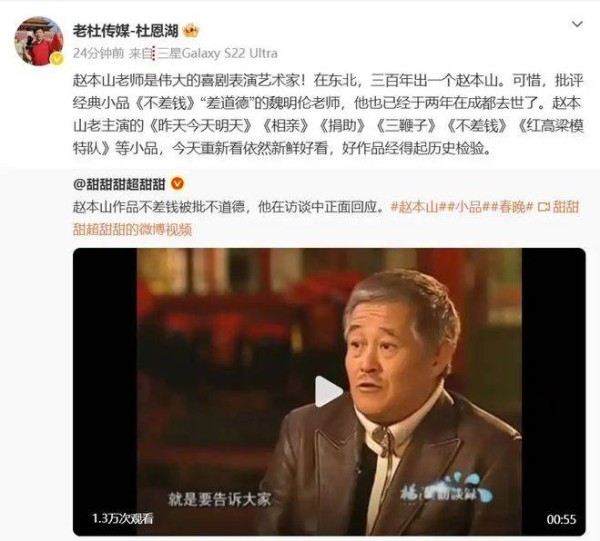Click the 00:55 video duration label
Screen dimensions: 600x541
click(x=561, y=519)
